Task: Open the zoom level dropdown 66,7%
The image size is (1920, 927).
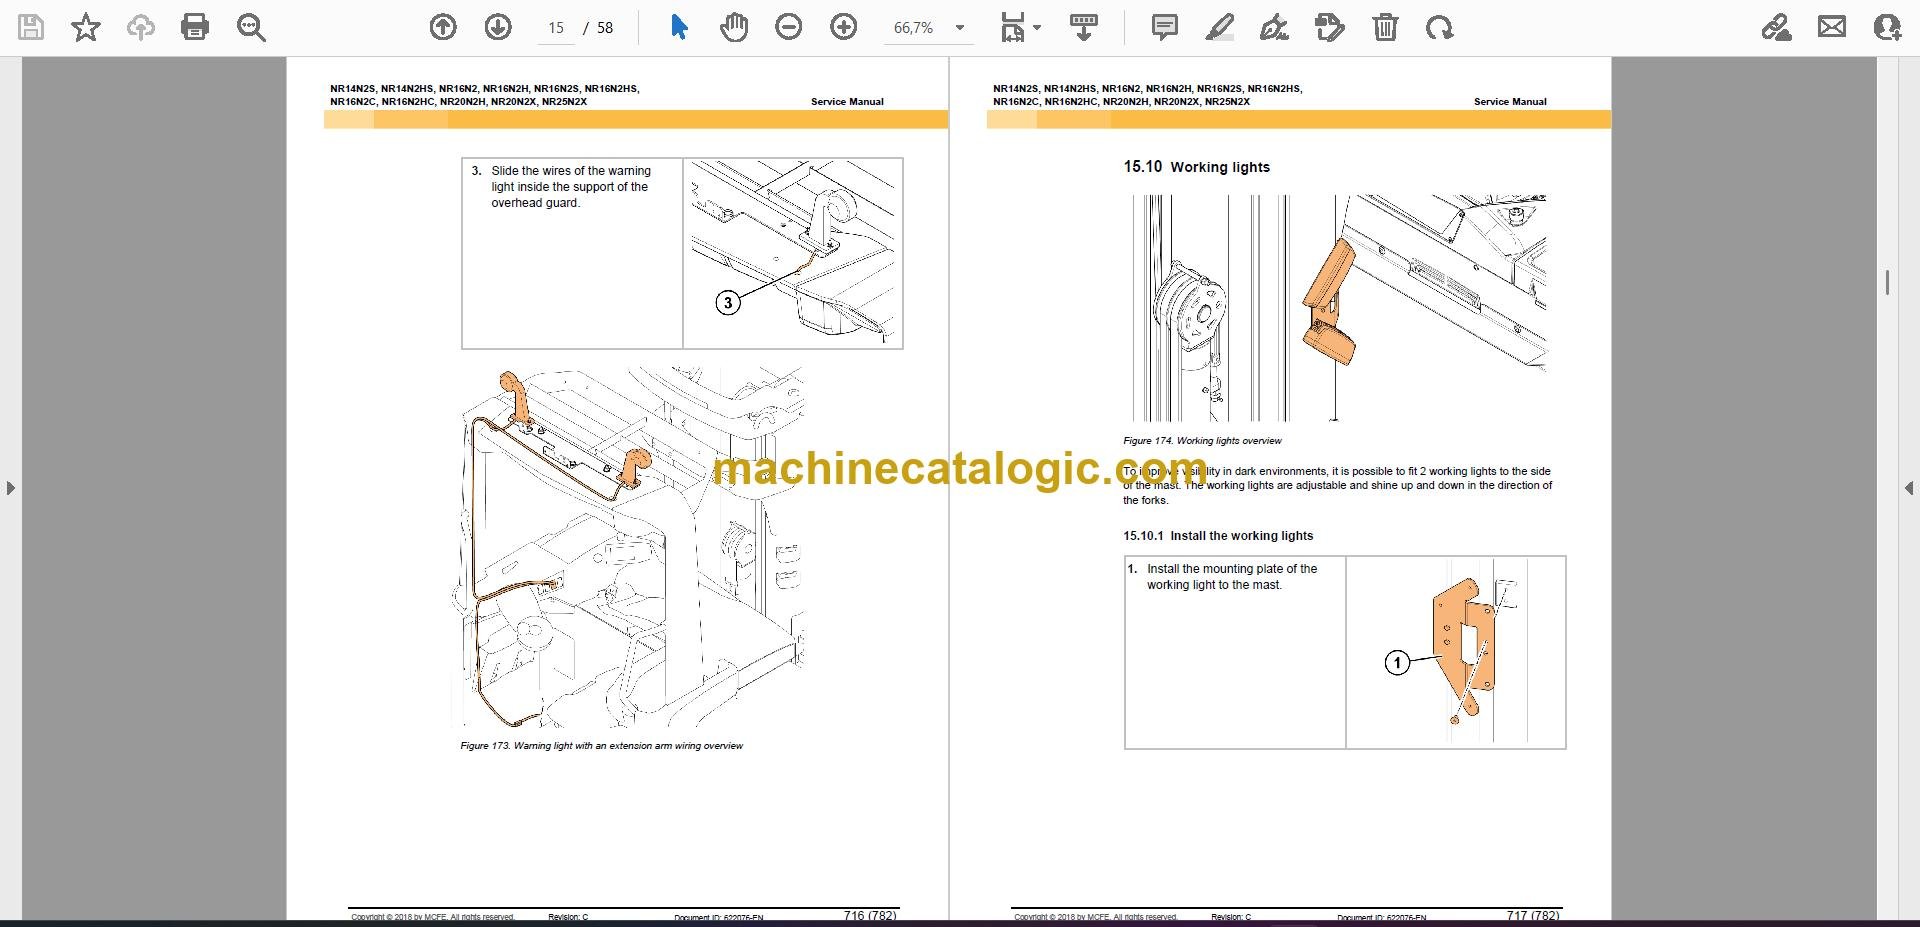Action: (928, 28)
